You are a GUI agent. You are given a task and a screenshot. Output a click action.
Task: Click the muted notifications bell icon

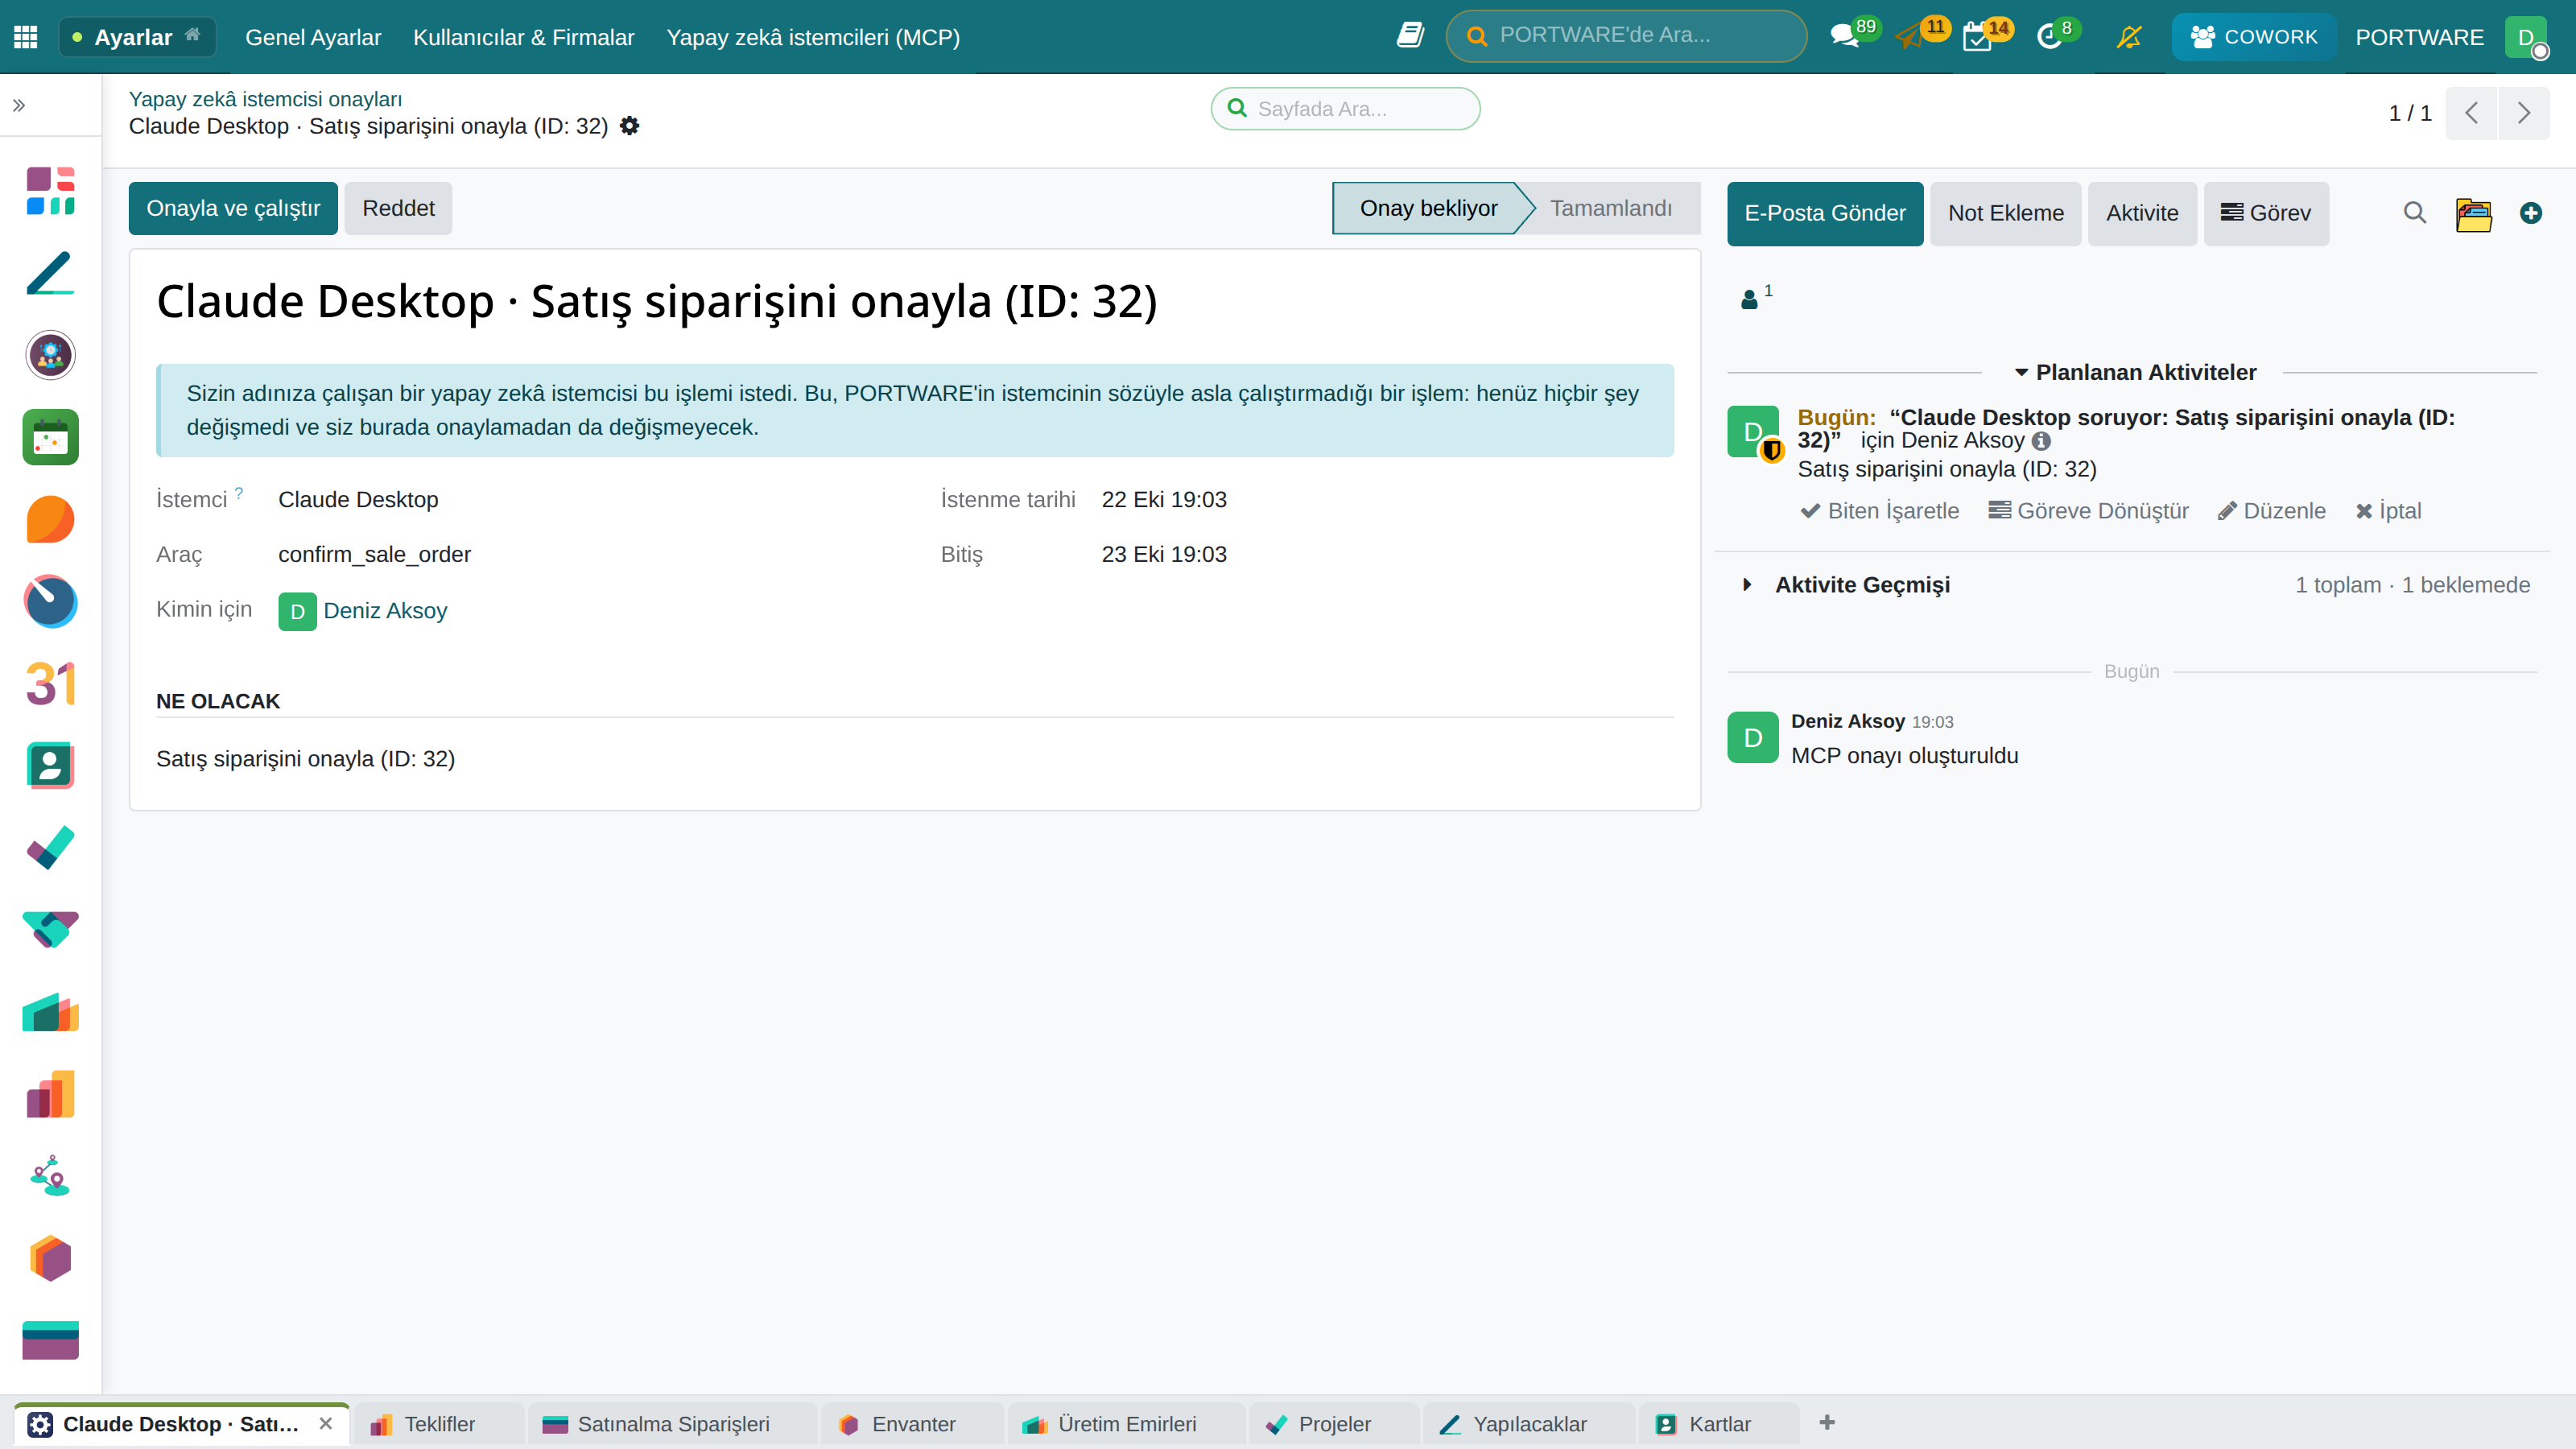pyautogui.click(x=2129, y=37)
